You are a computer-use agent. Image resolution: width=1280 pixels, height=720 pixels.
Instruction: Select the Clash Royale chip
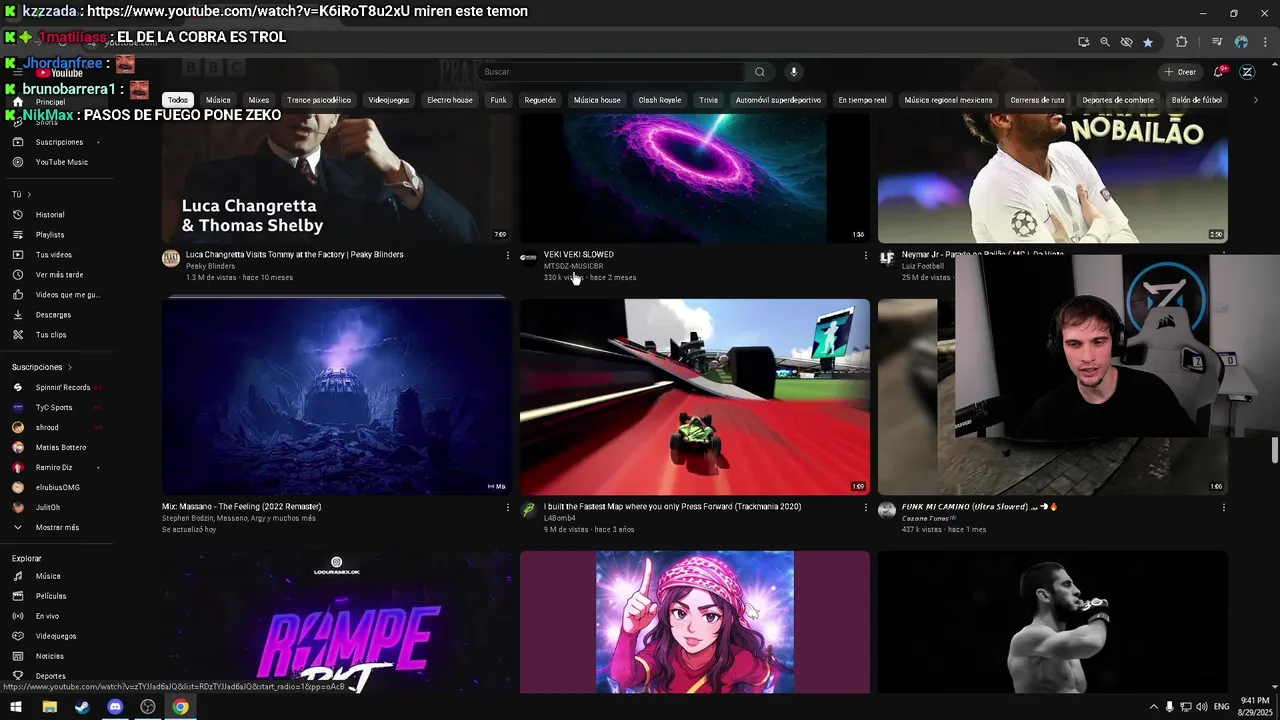pos(660,100)
